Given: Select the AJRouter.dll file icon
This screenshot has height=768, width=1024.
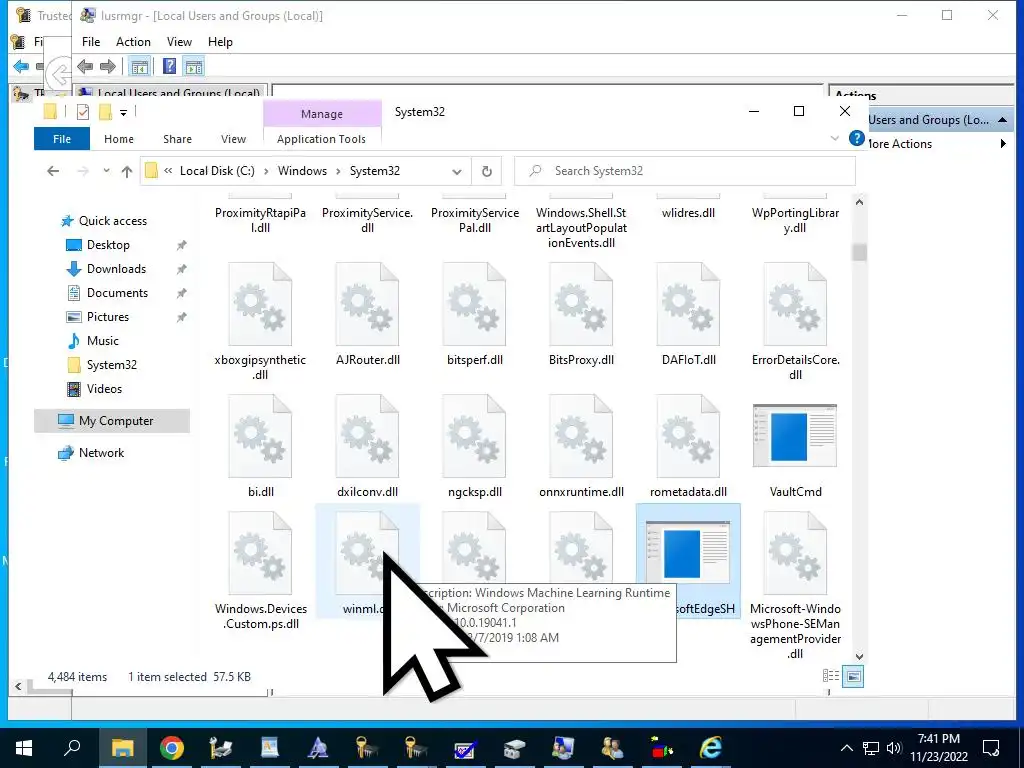Looking at the screenshot, I should [367, 304].
